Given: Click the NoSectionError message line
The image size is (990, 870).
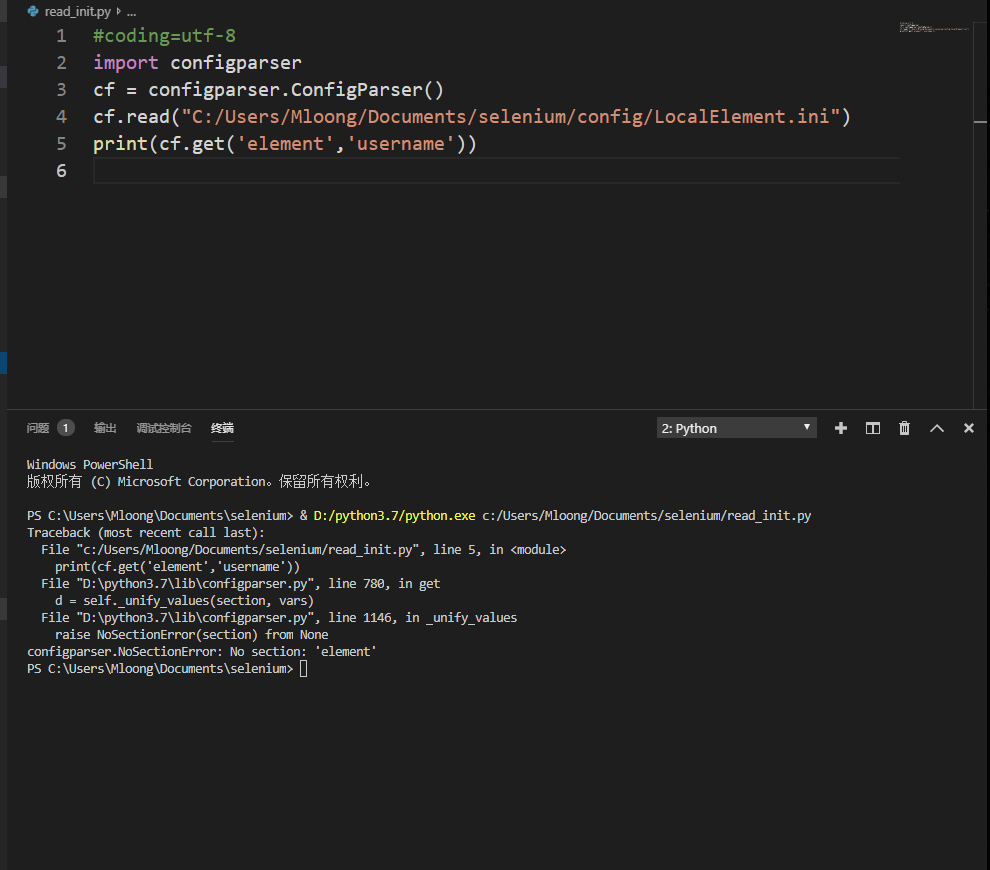Looking at the screenshot, I should click(x=201, y=652).
